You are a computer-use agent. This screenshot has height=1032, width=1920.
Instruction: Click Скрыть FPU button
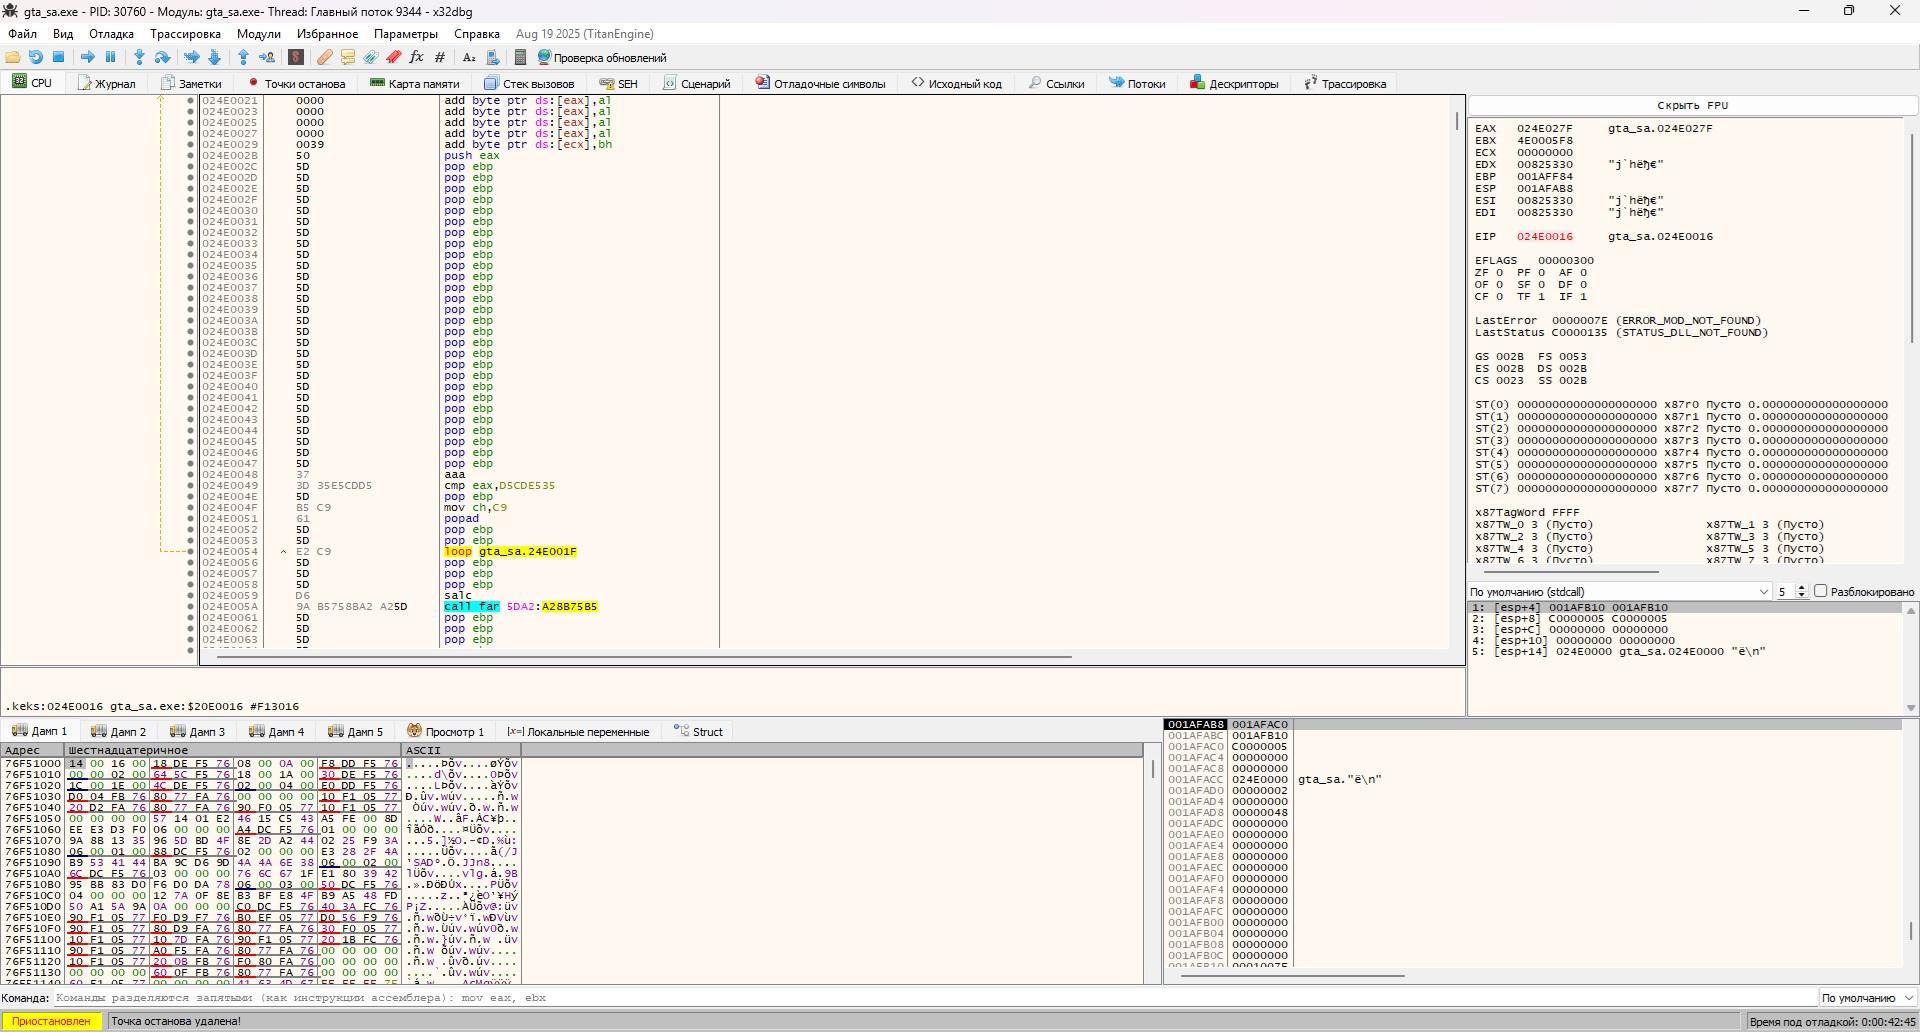(1692, 105)
